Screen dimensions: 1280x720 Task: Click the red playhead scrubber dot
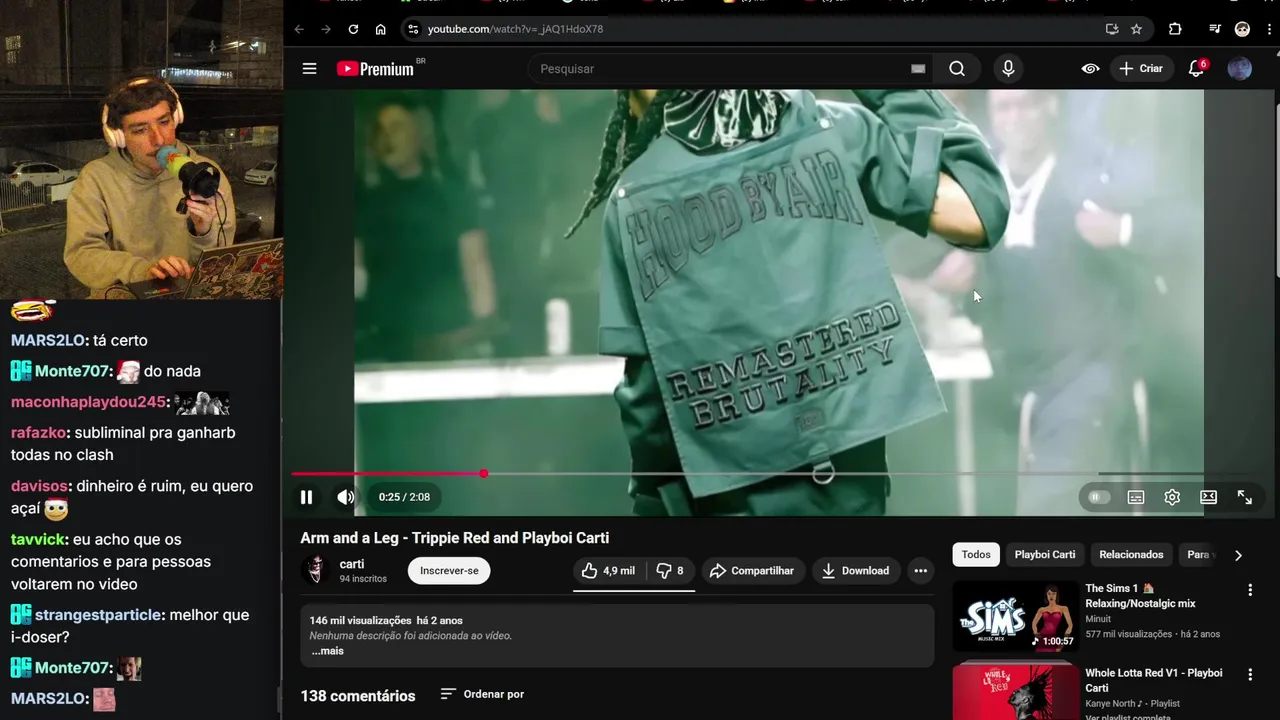point(484,474)
